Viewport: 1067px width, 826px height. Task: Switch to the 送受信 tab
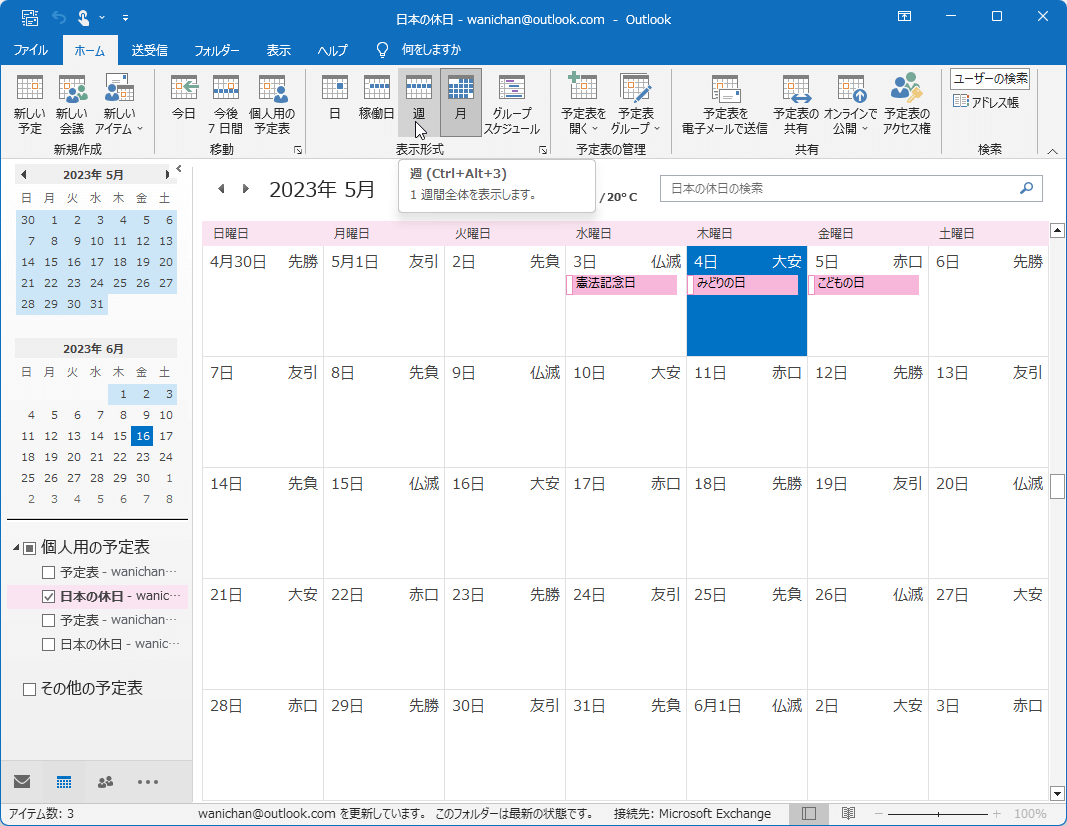(150, 50)
